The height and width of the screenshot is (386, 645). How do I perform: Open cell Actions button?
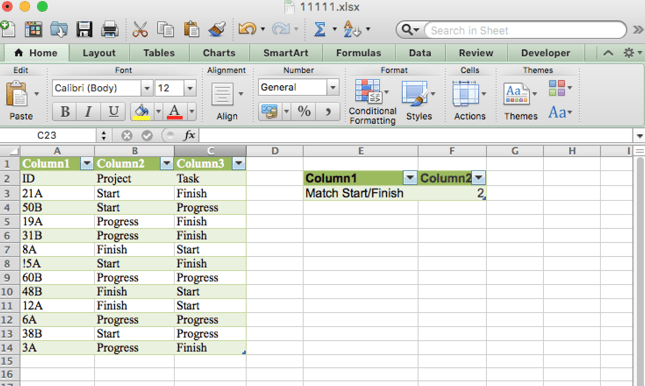tap(465, 94)
